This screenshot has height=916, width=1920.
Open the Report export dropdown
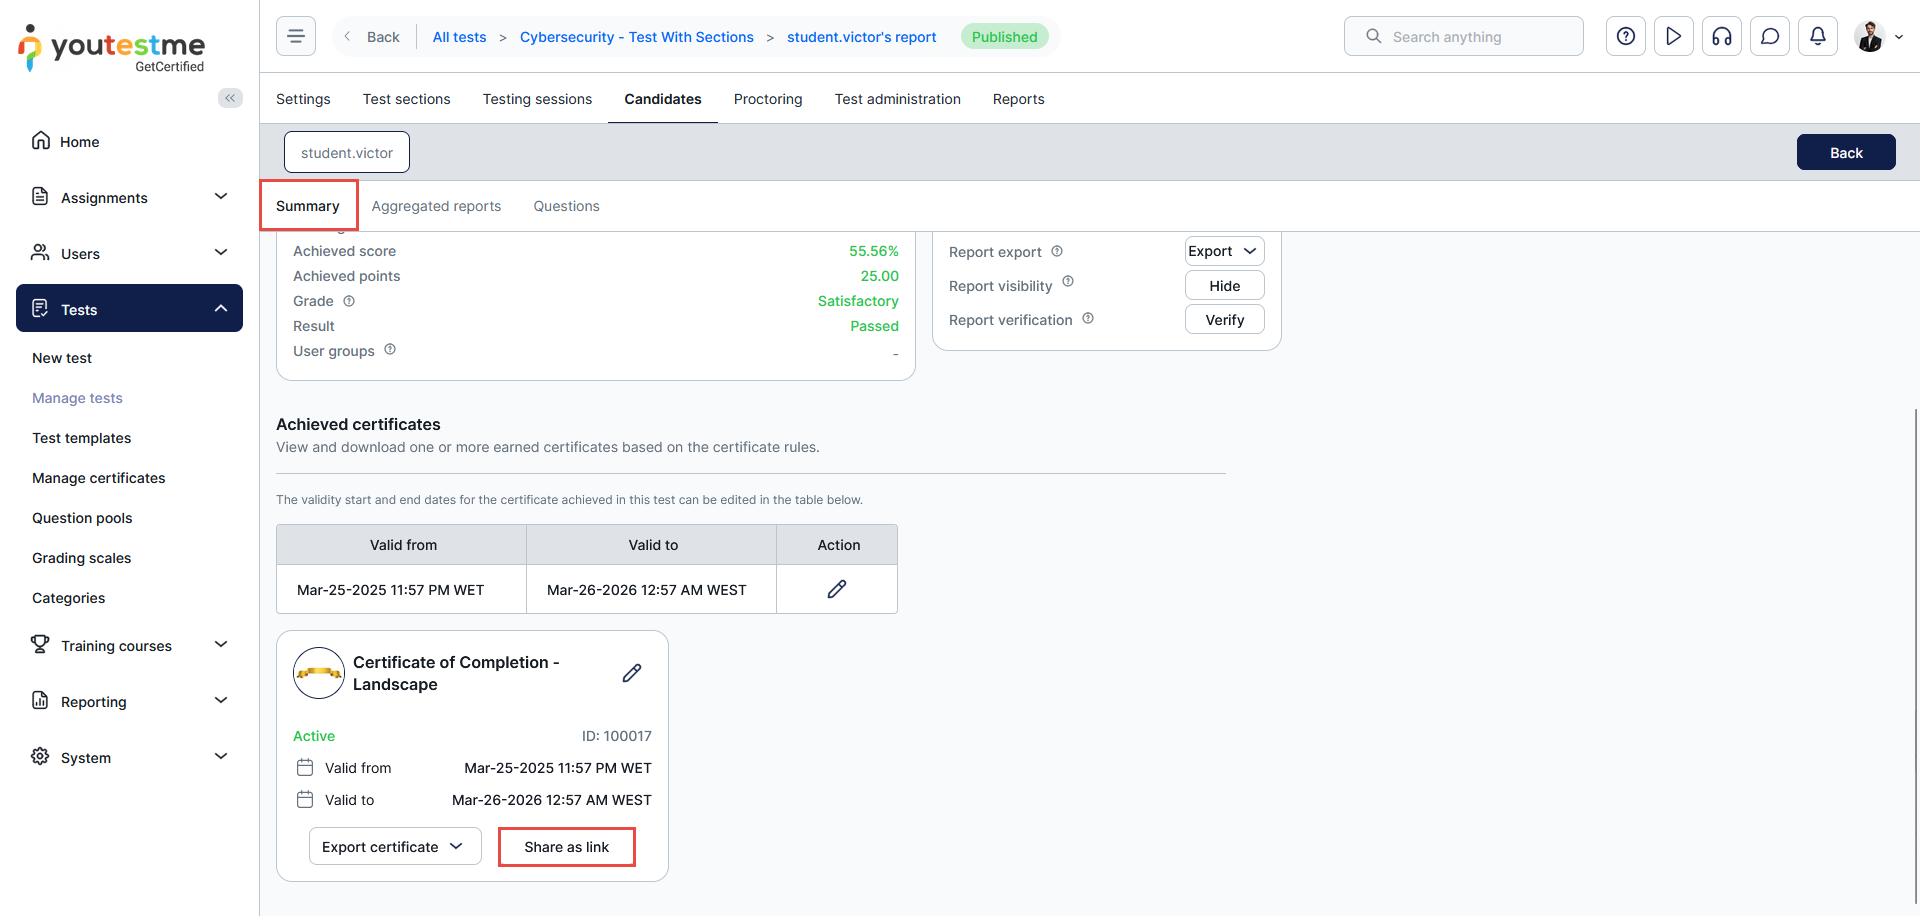(1224, 251)
